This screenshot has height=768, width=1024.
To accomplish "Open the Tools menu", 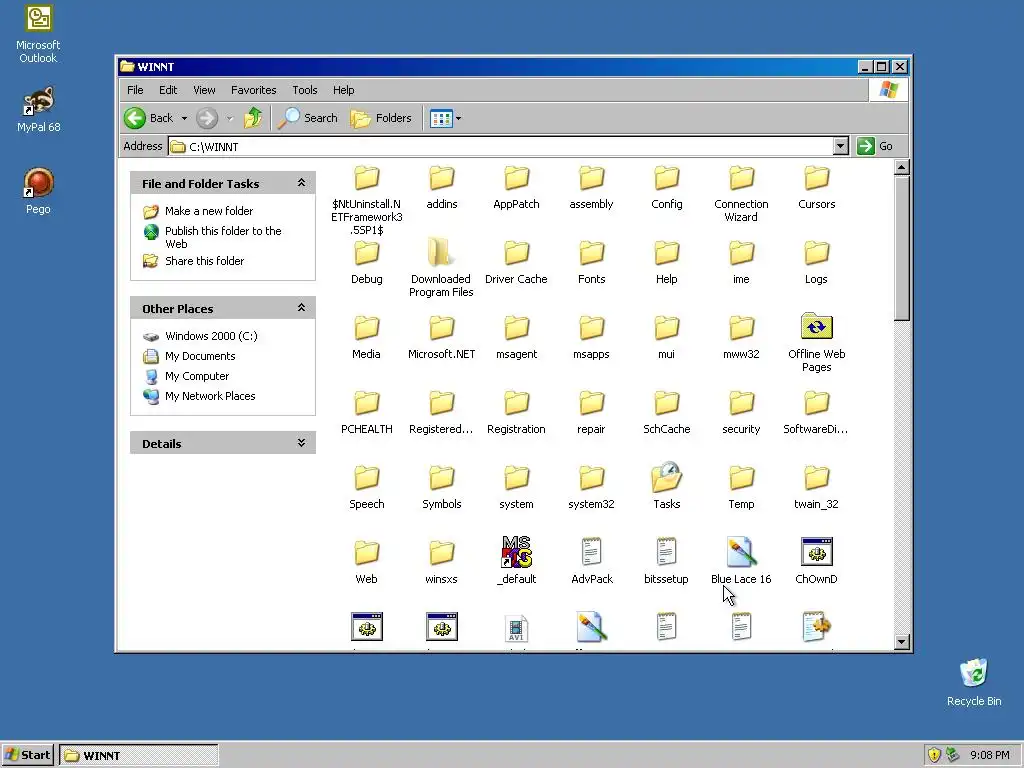I will (x=304, y=90).
